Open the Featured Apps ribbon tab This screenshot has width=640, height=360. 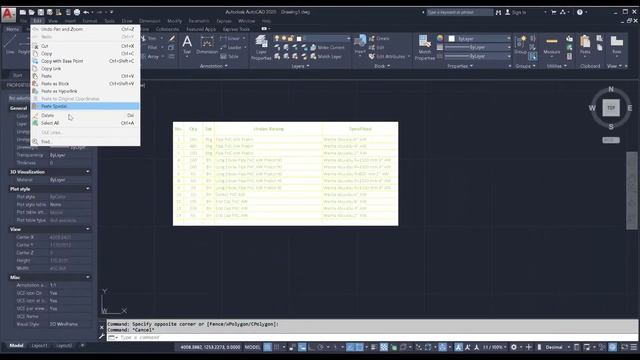pyautogui.click(x=201, y=29)
